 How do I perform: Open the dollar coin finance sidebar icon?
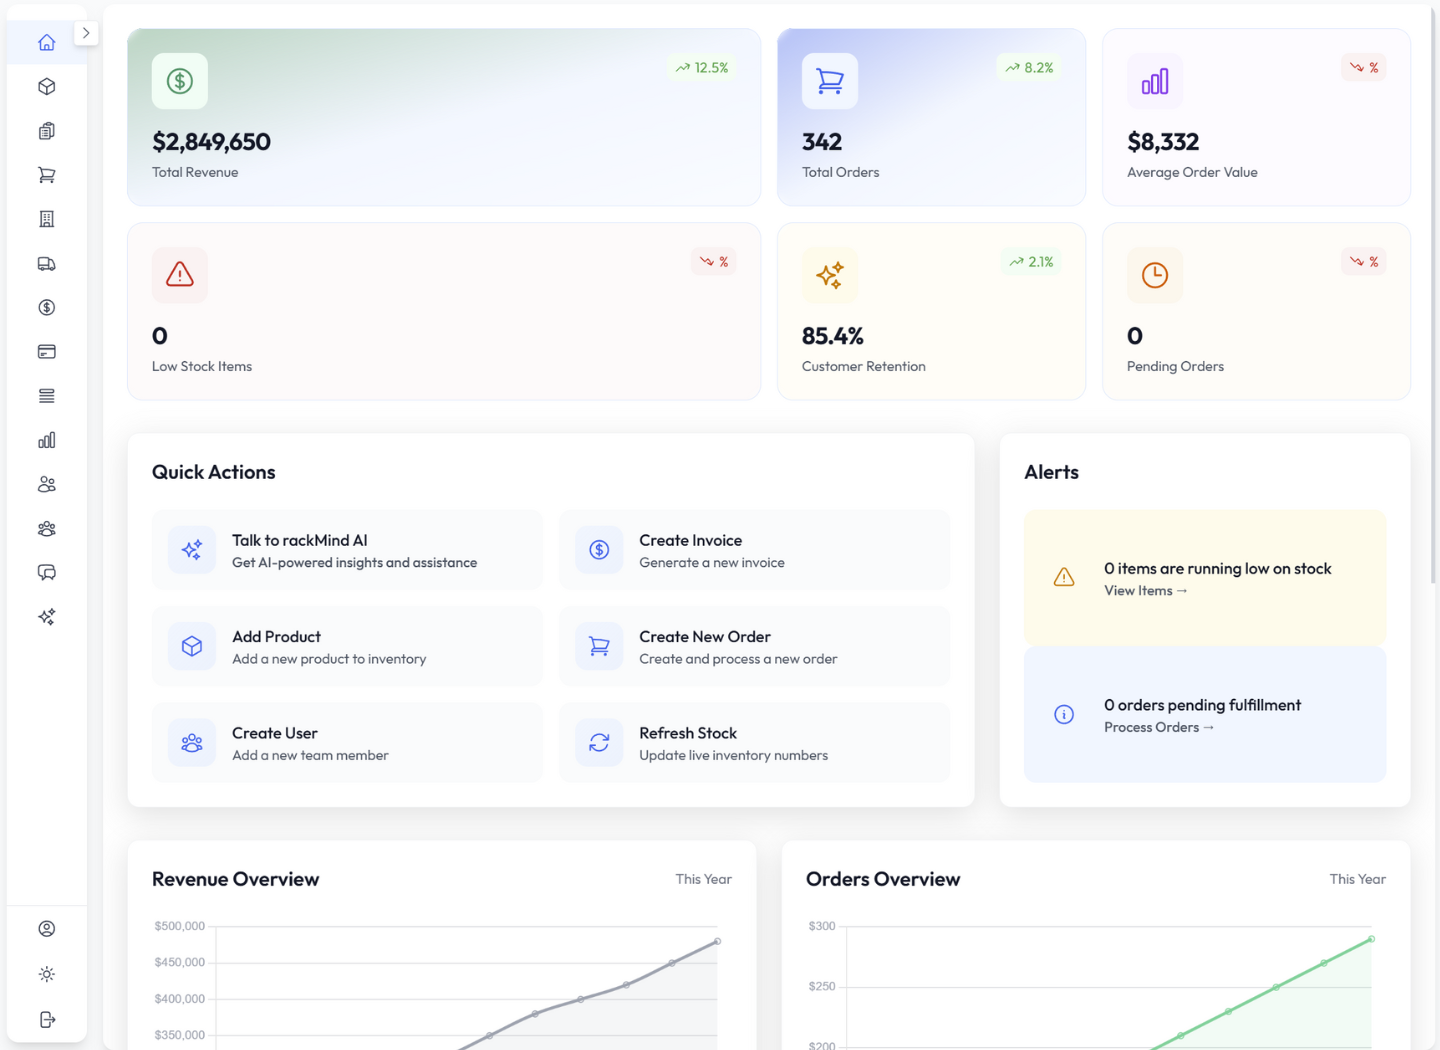[46, 308]
